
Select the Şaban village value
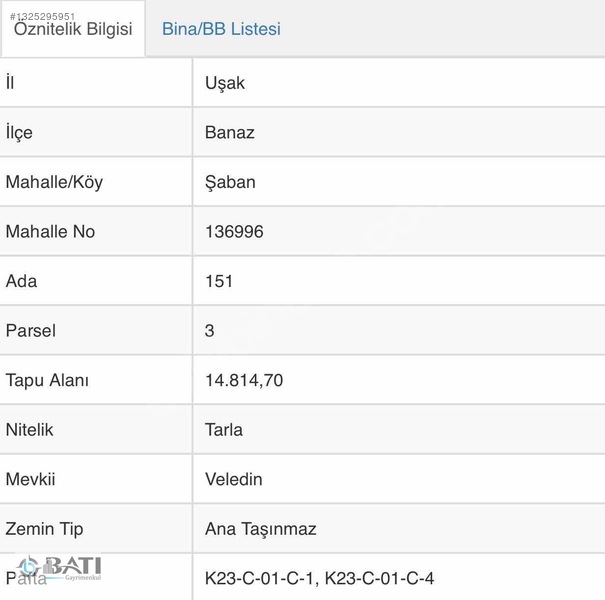click(230, 182)
